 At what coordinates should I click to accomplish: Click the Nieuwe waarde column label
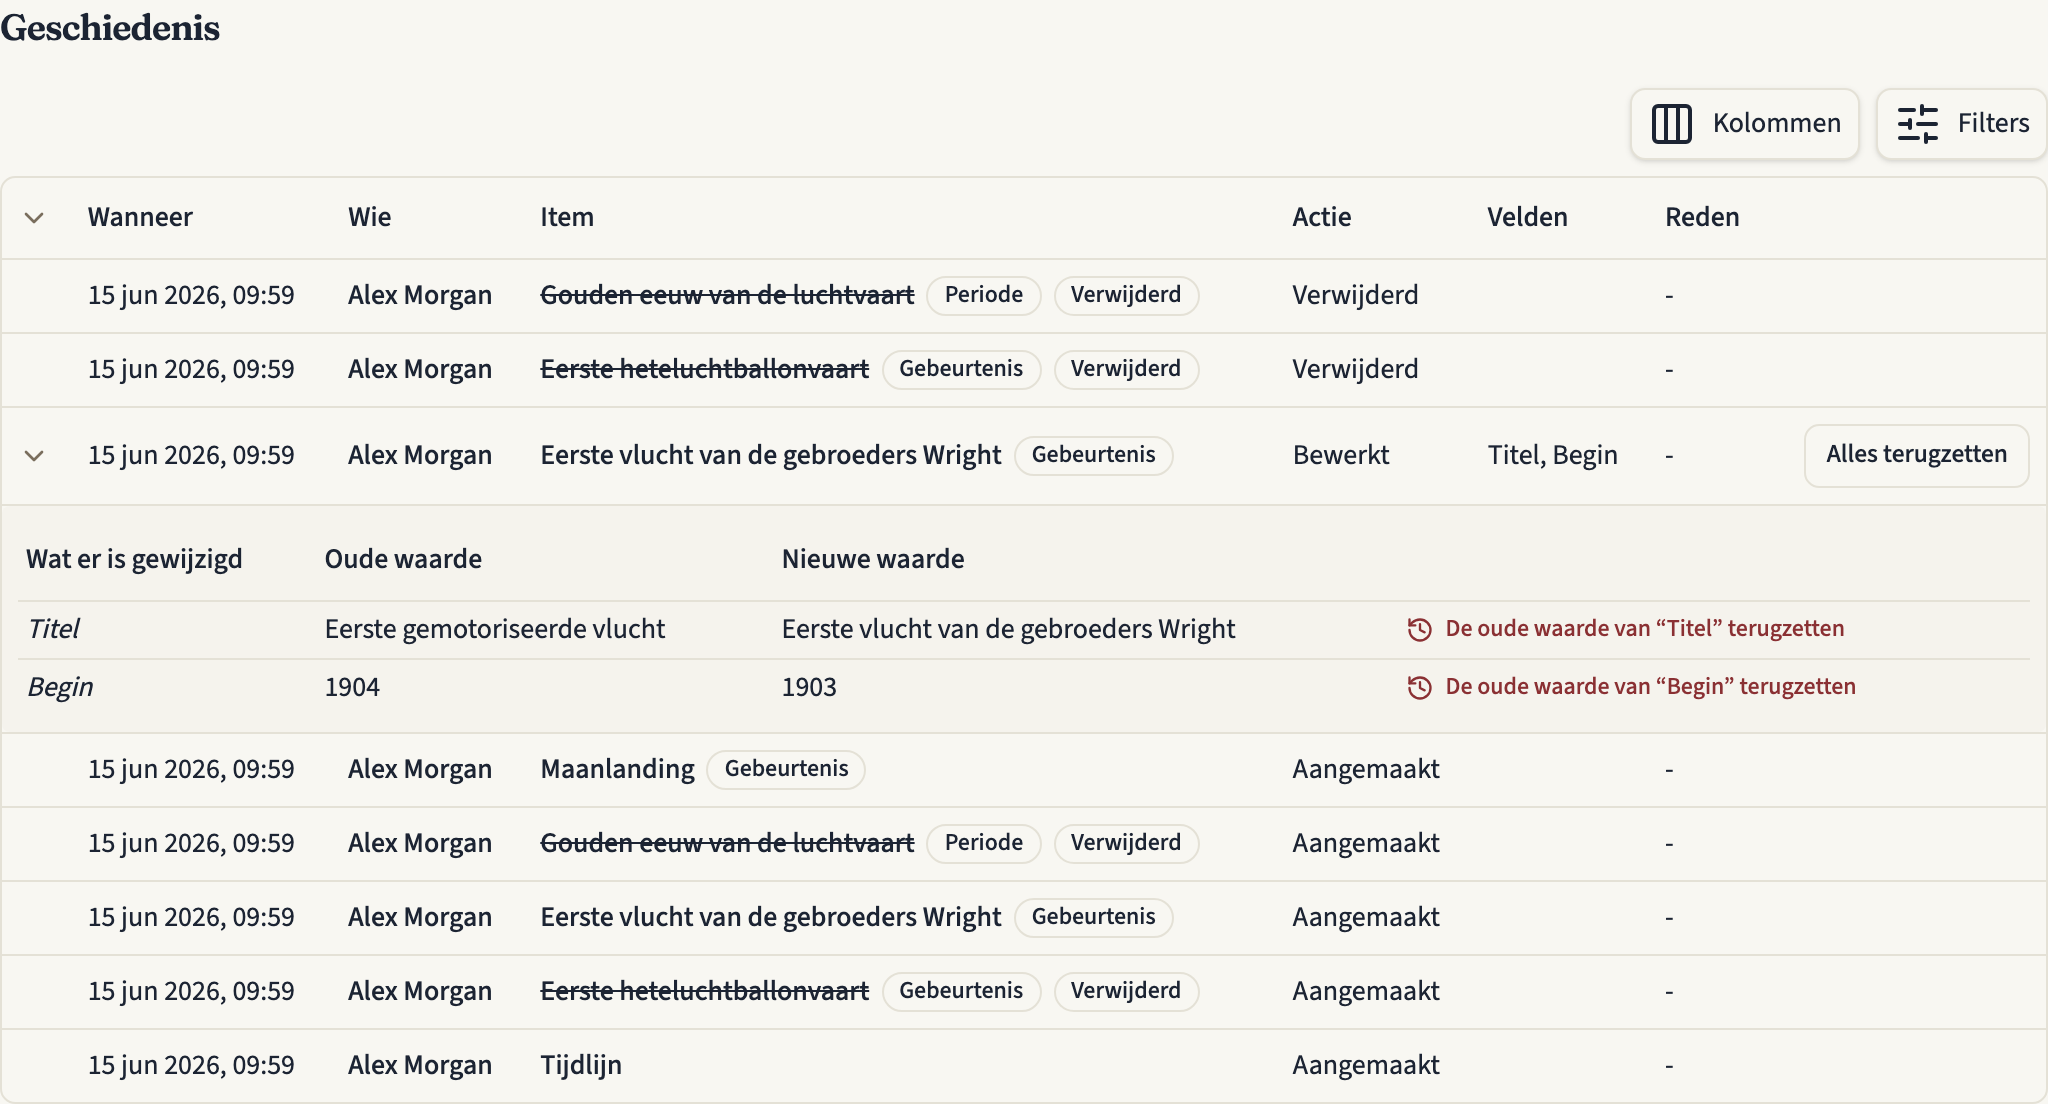873,559
